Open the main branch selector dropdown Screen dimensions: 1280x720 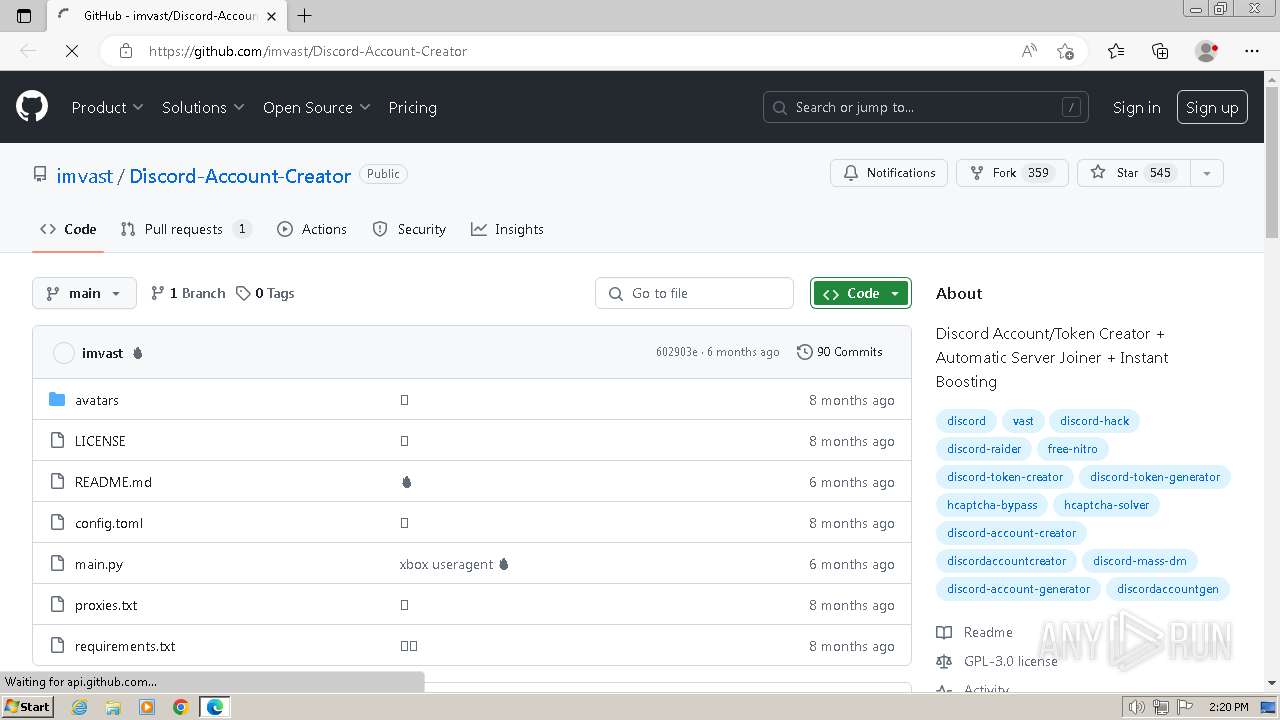click(84, 293)
